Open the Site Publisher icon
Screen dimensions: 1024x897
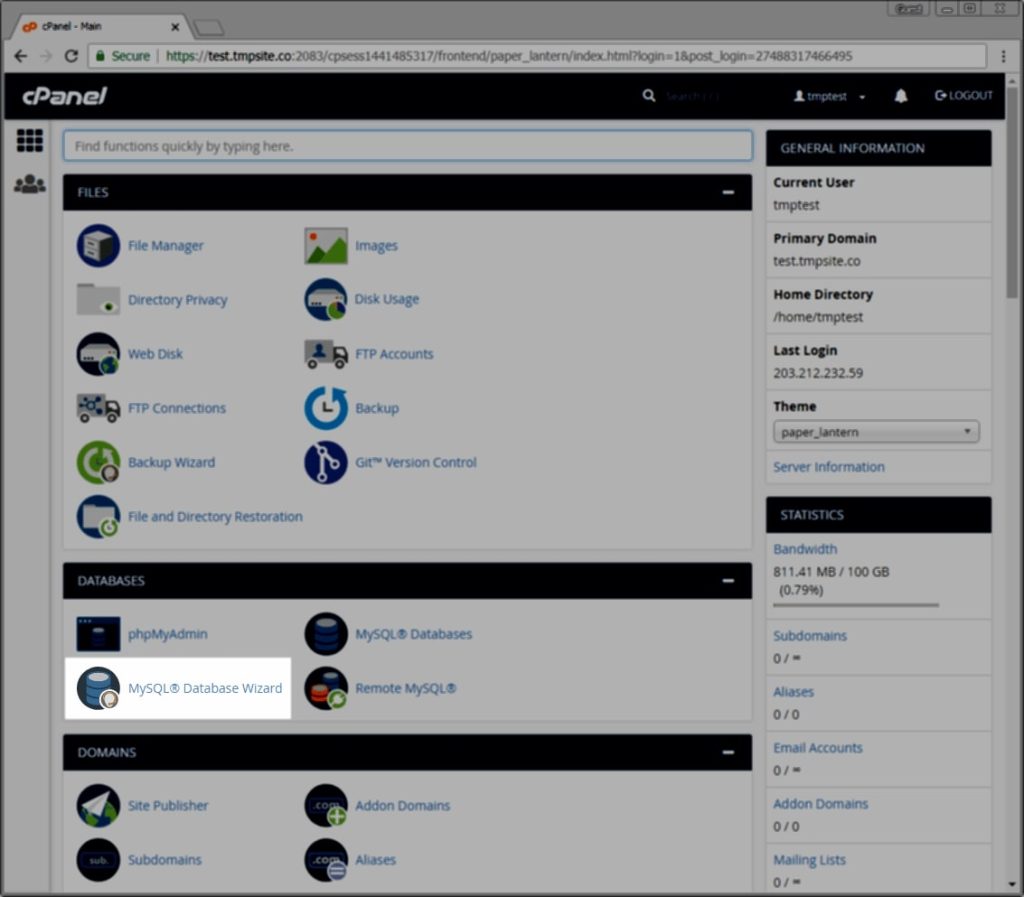[98, 806]
